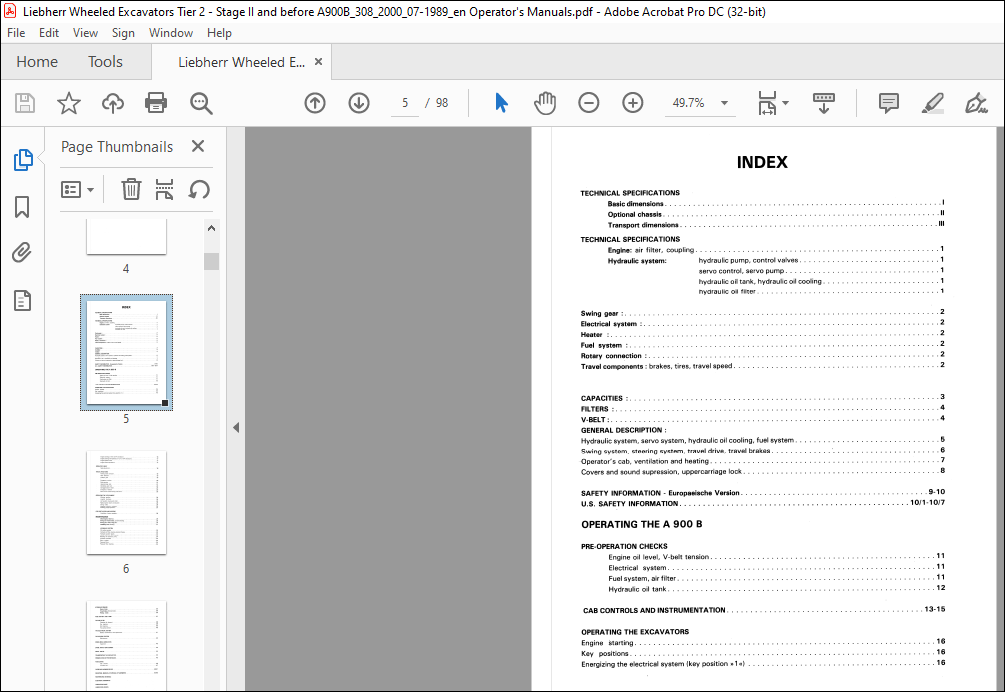Open Bookmarks sidebar panel

coord(22,207)
